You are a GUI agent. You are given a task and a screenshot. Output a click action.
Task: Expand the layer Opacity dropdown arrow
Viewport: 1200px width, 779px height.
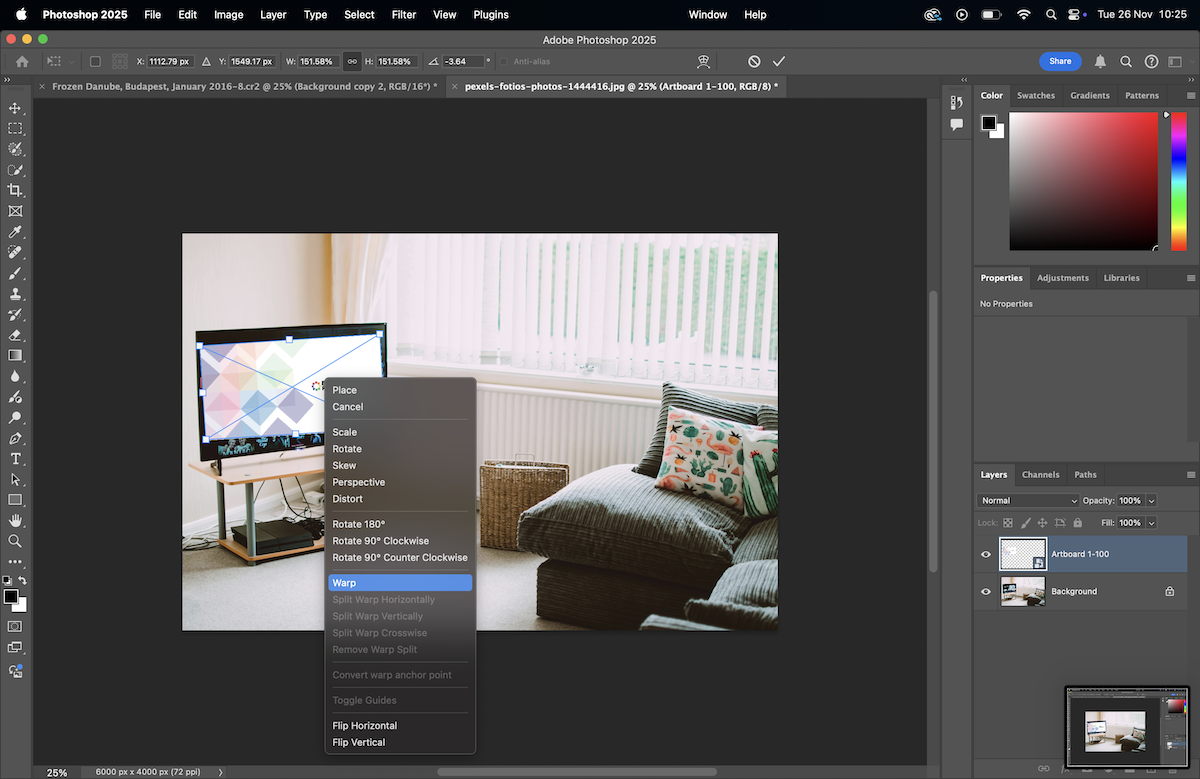pos(1151,500)
